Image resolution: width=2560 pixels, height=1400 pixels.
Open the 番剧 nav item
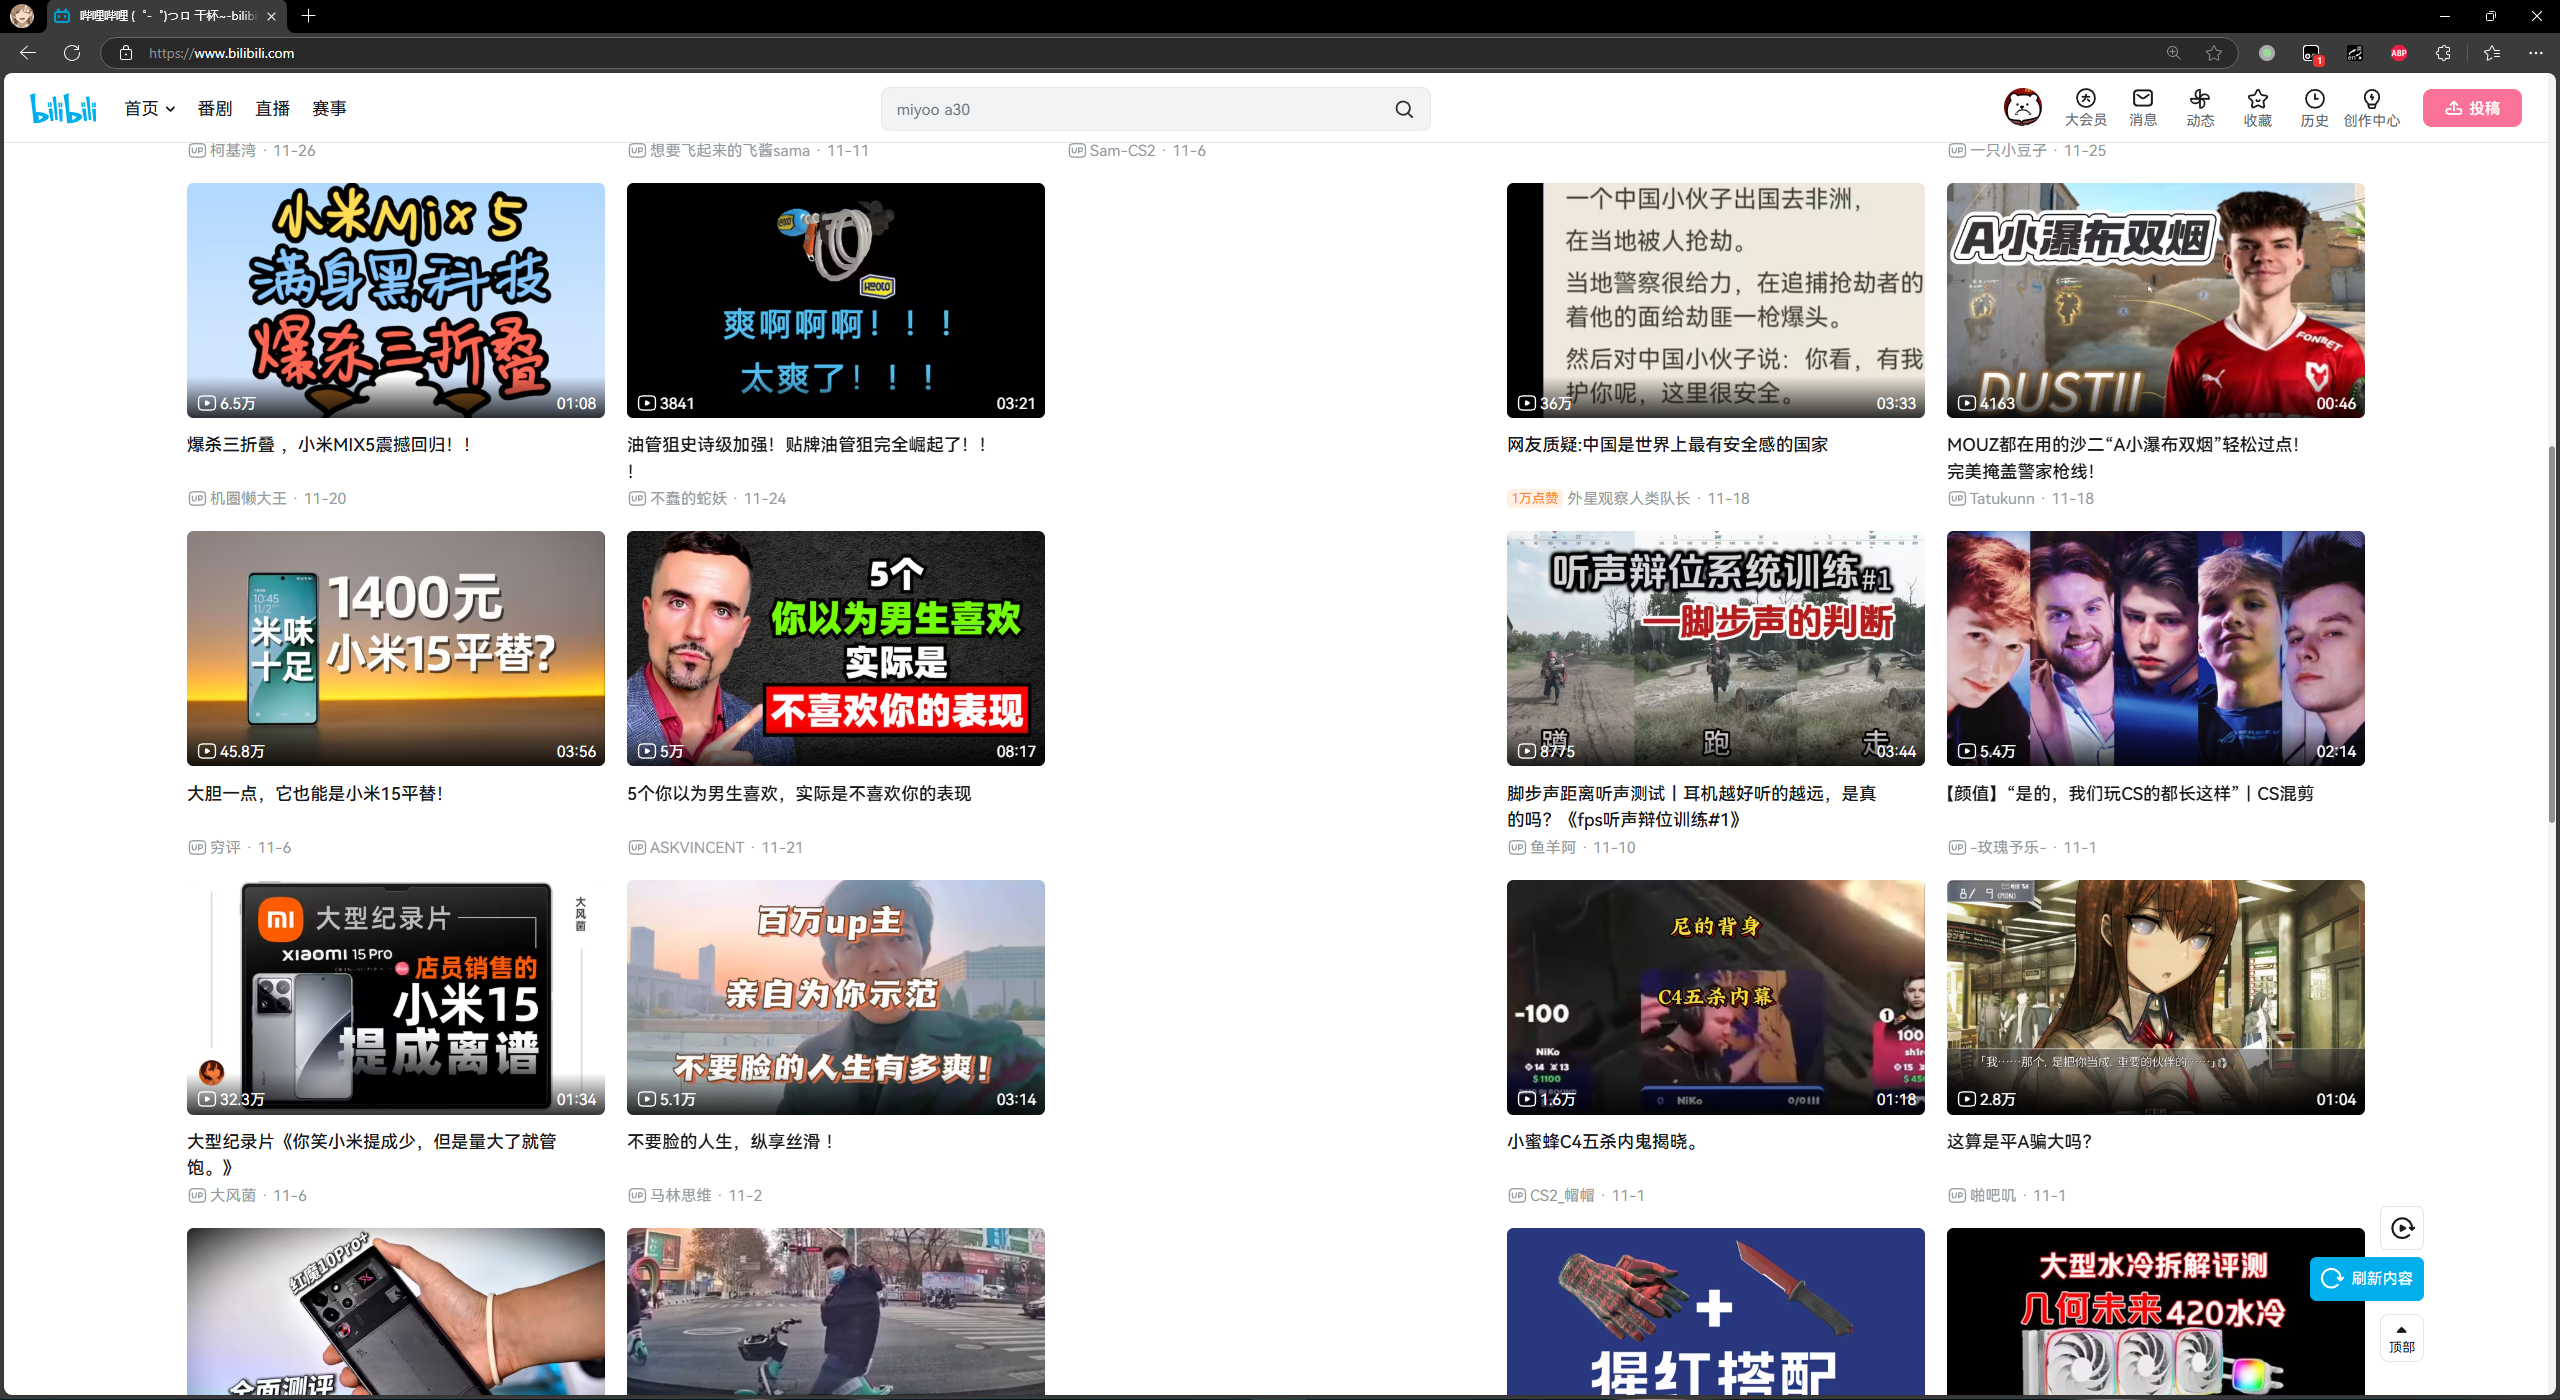[214, 108]
